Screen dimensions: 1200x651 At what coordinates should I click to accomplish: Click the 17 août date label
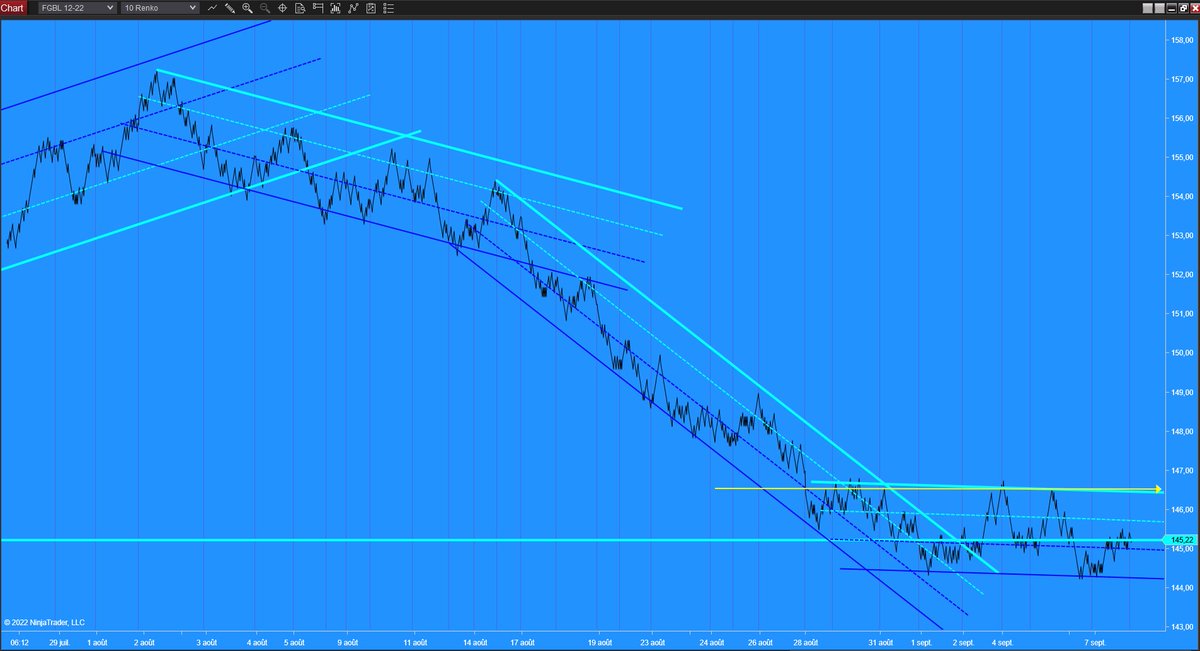pyautogui.click(x=523, y=642)
